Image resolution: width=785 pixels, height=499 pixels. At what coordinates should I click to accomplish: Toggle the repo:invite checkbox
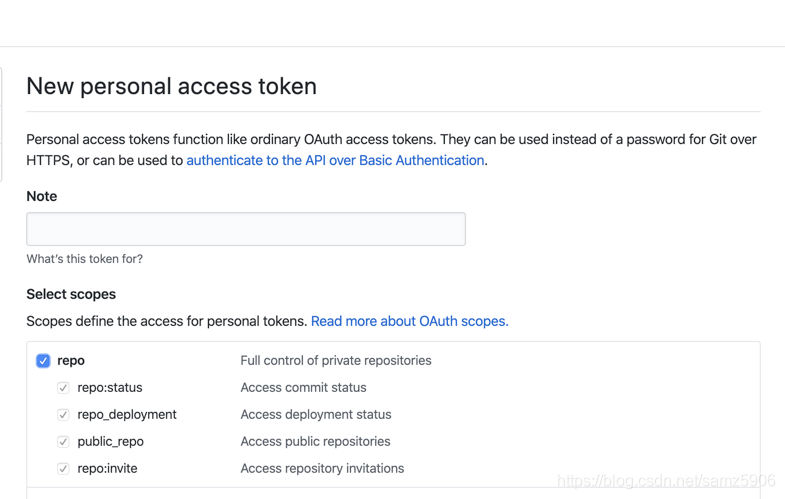[x=63, y=469]
